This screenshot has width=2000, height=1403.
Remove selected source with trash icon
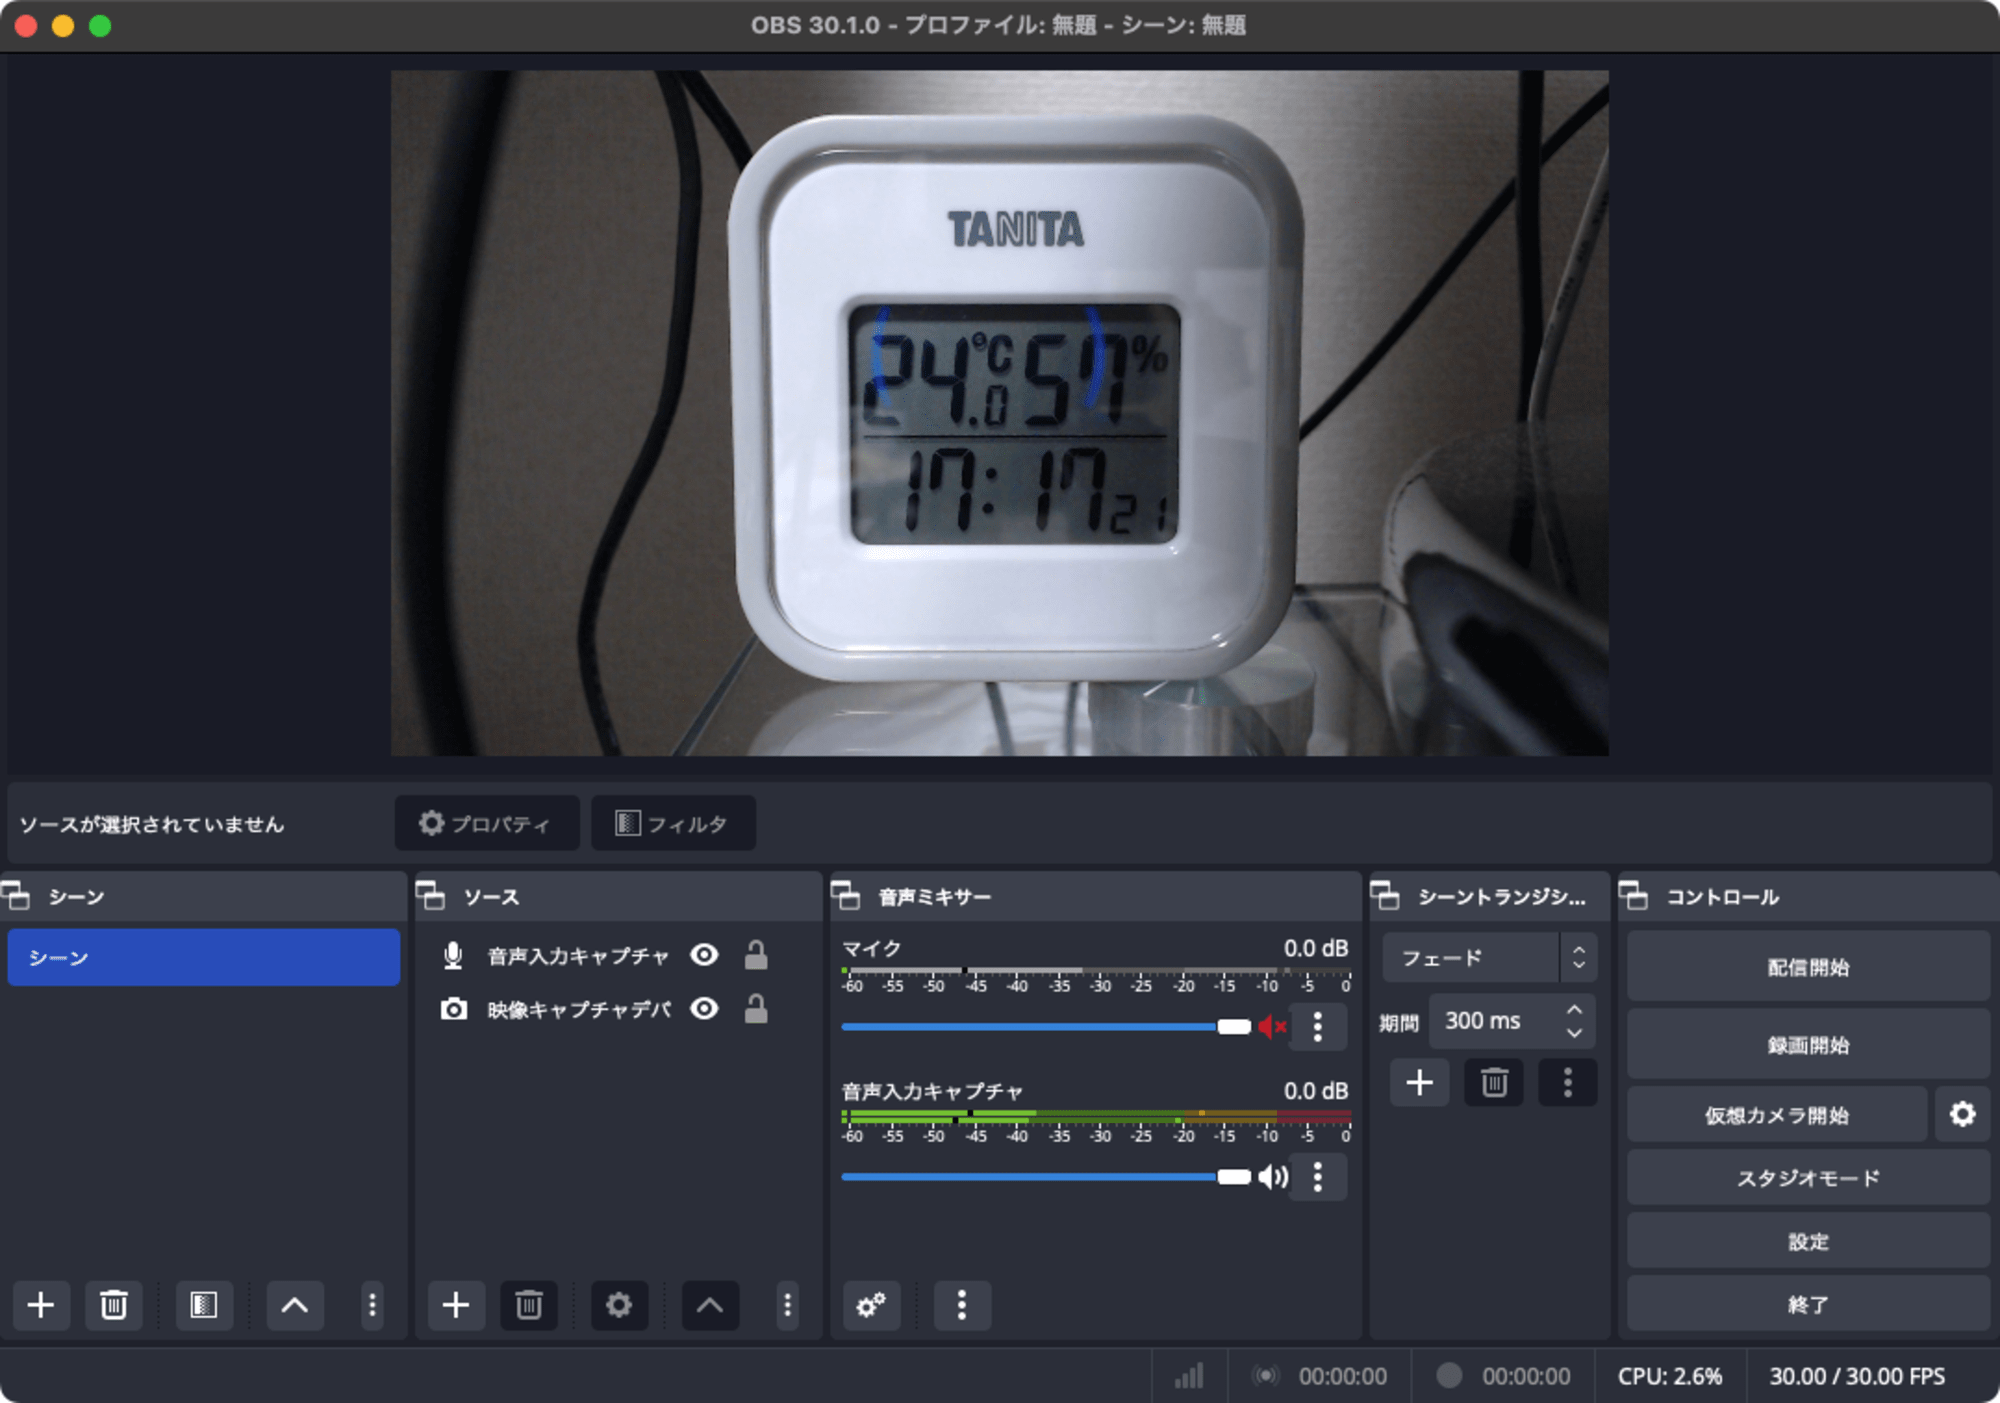(x=529, y=1305)
